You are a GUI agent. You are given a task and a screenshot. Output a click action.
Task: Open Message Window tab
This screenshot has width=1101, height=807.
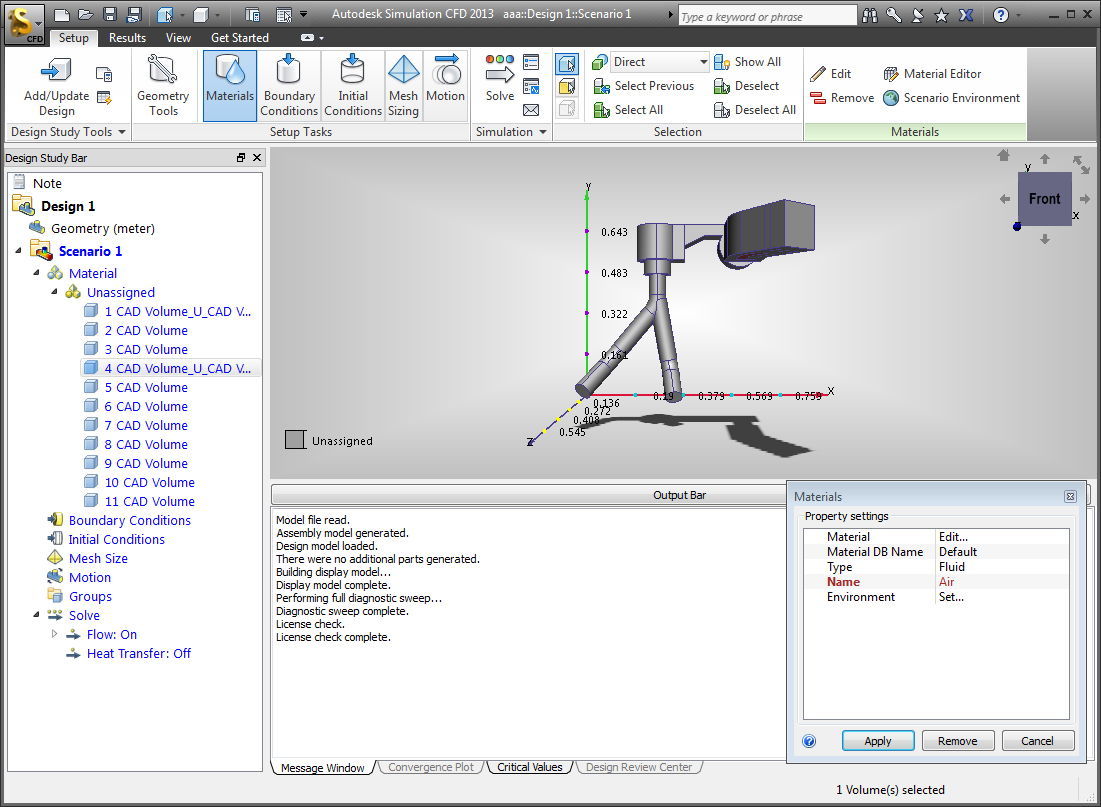point(322,768)
